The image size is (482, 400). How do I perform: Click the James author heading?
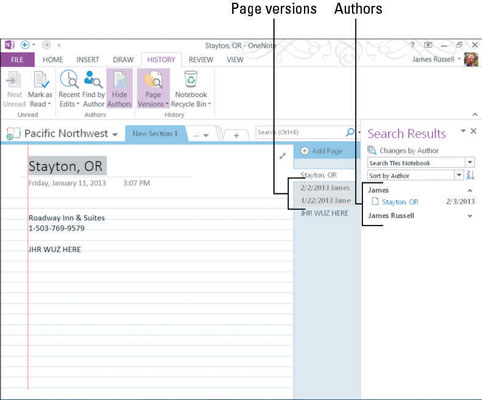378,190
